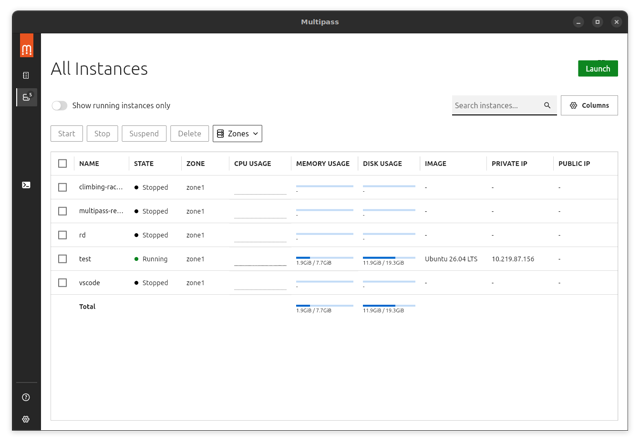Close the Multipass window

click(617, 22)
